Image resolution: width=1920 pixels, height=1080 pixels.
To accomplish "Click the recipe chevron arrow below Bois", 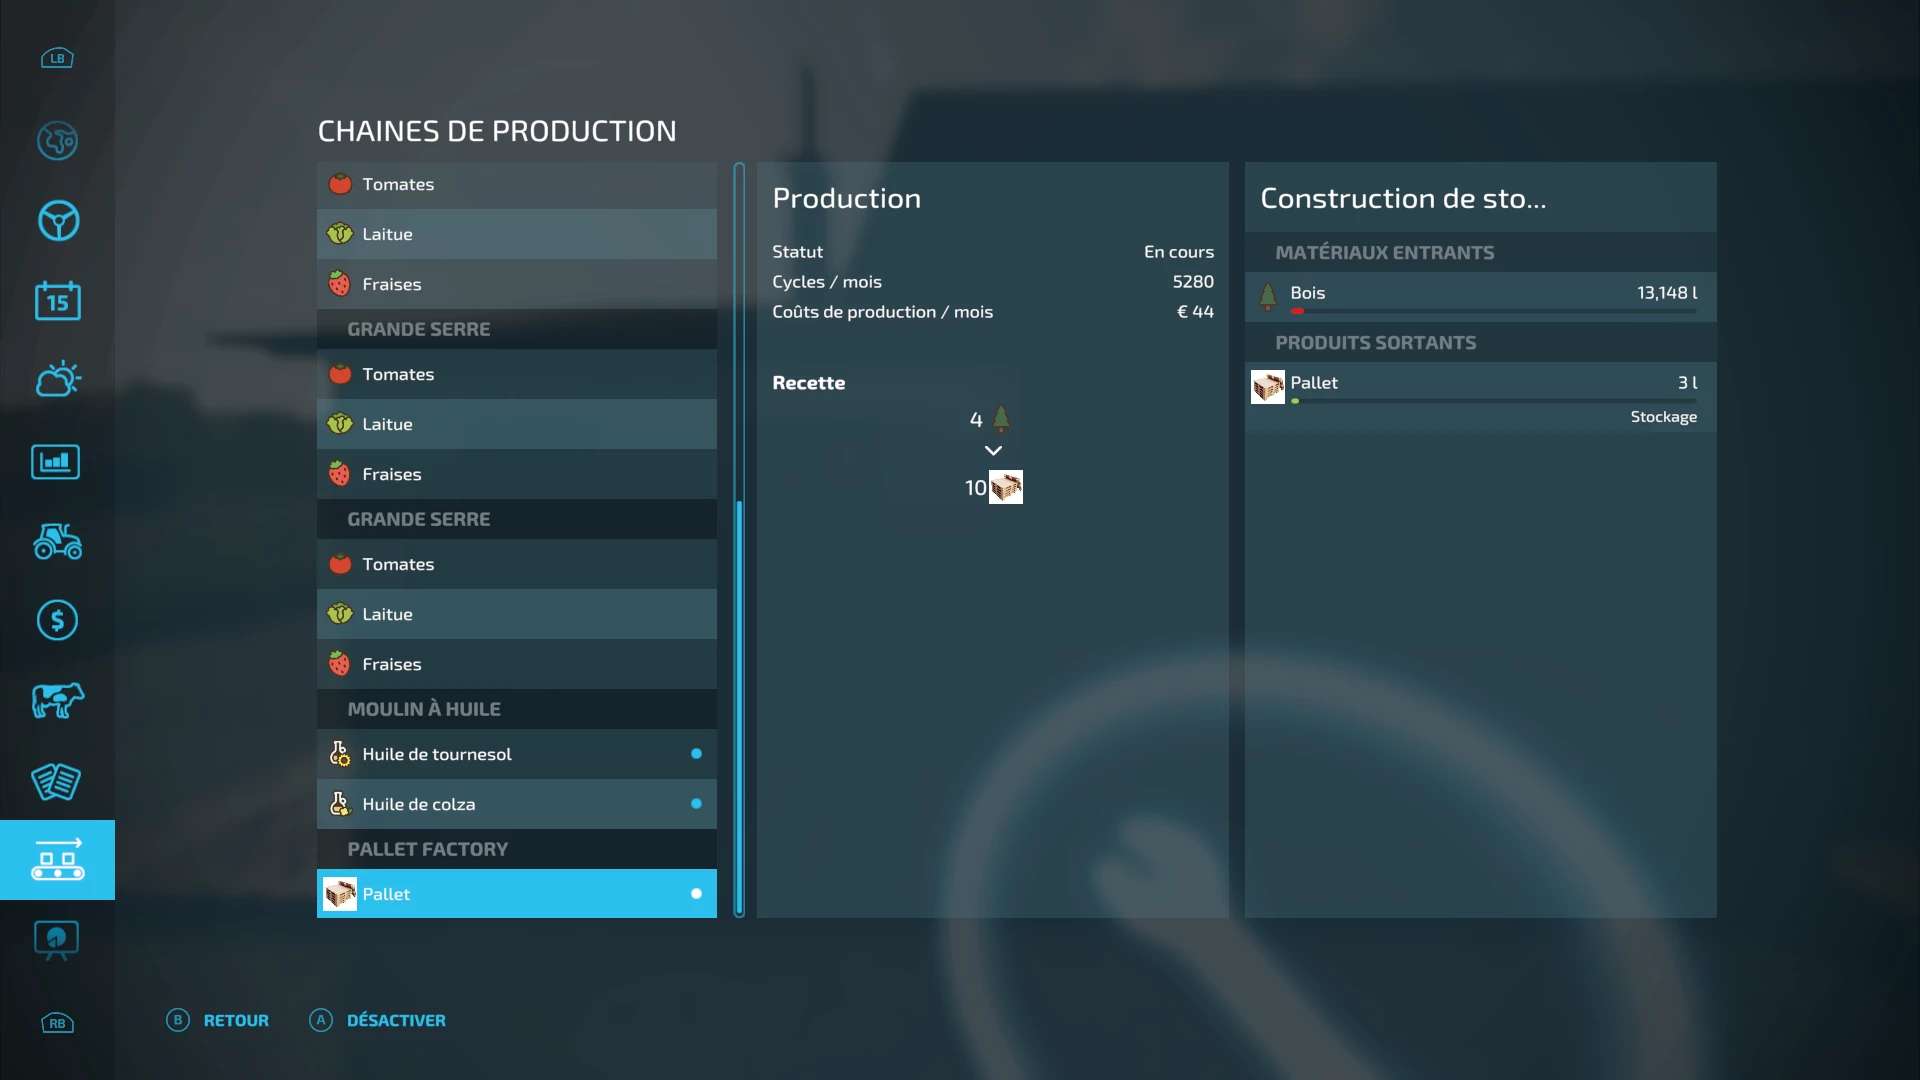I will click(x=993, y=451).
